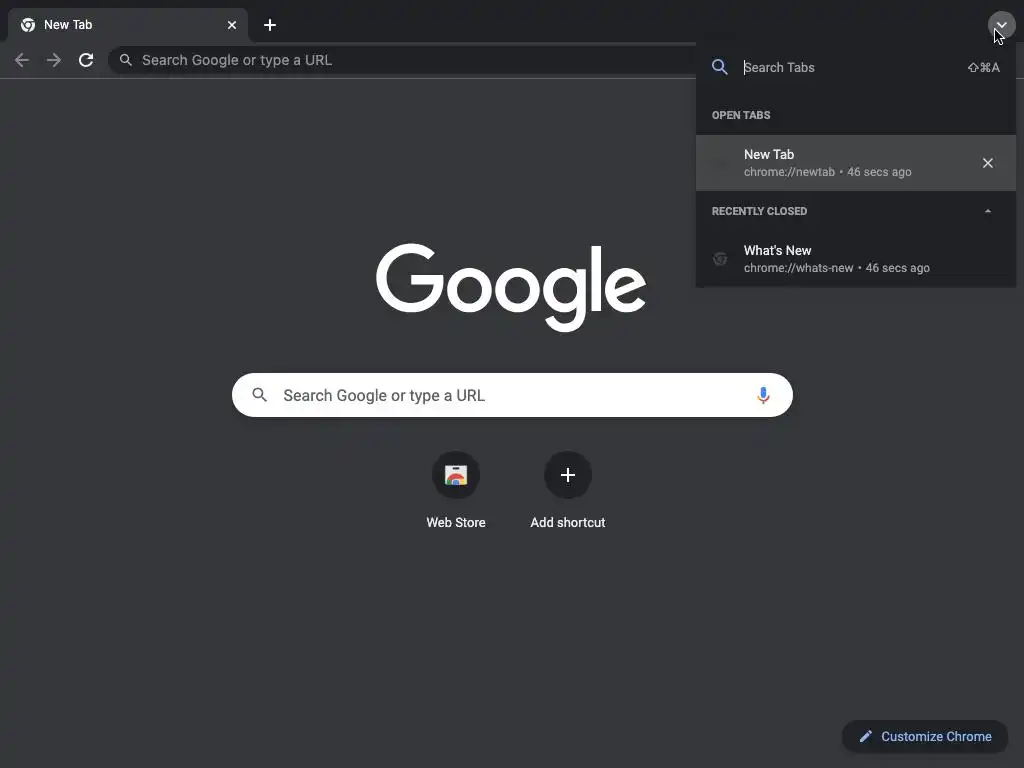This screenshot has height=768, width=1024.
Task: Select the New Tab tab in tab strip
Action: (128, 25)
